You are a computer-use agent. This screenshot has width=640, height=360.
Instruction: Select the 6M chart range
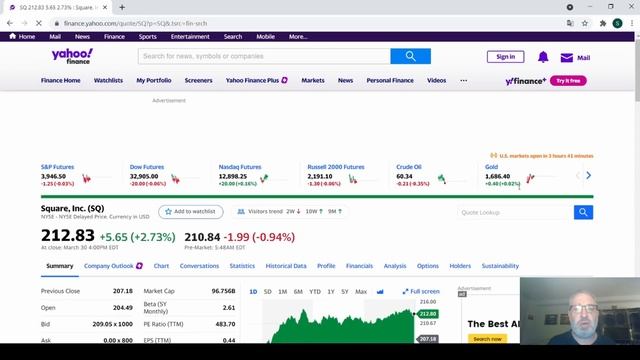(298, 291)
